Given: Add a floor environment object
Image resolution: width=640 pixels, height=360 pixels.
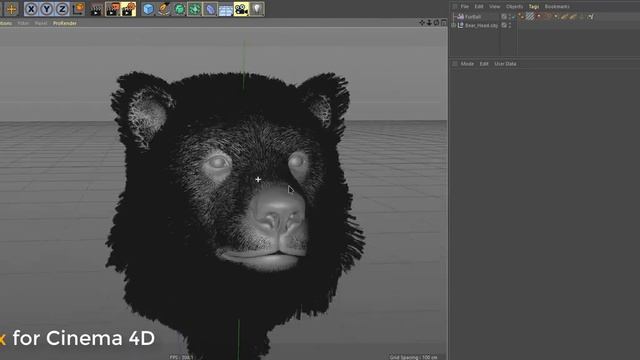Looking at the screenshot, I should click(226, 9).
